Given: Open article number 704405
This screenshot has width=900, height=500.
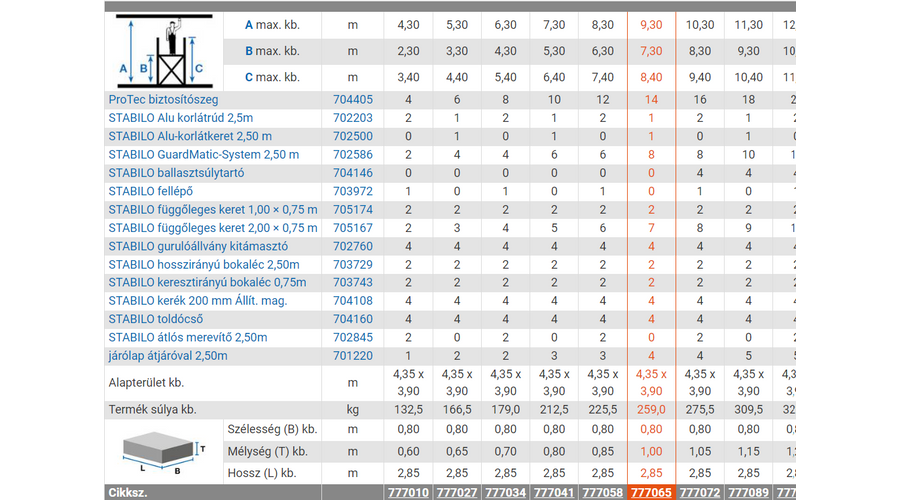Looking at the screenshot, I should click(352, 100).
